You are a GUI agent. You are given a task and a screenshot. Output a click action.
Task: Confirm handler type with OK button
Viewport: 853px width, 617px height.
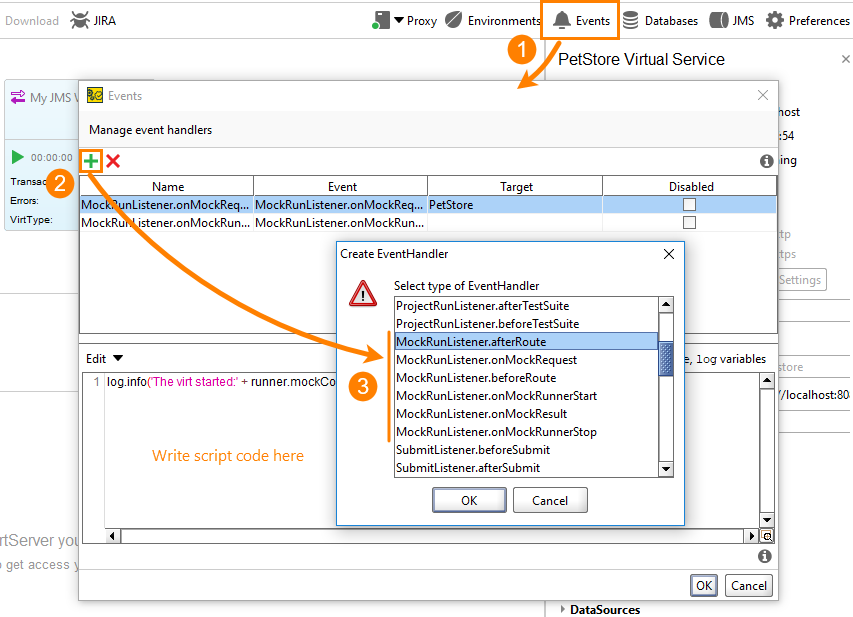click(x=469, y=500)
